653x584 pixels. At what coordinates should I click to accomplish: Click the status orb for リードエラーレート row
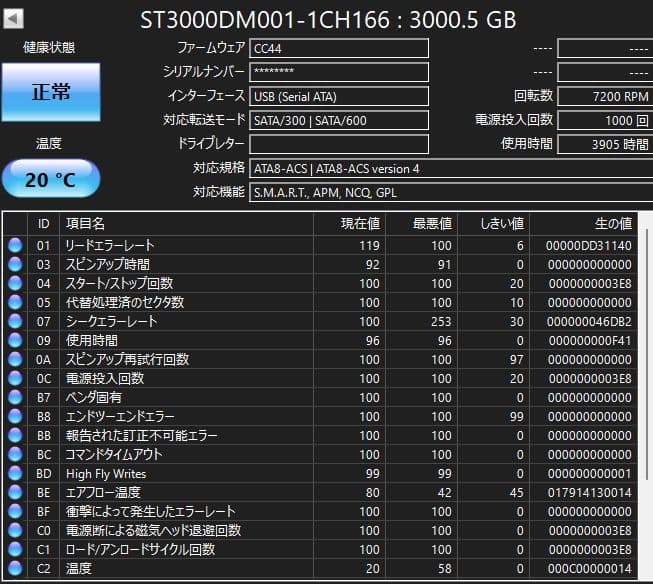(15, 246)
